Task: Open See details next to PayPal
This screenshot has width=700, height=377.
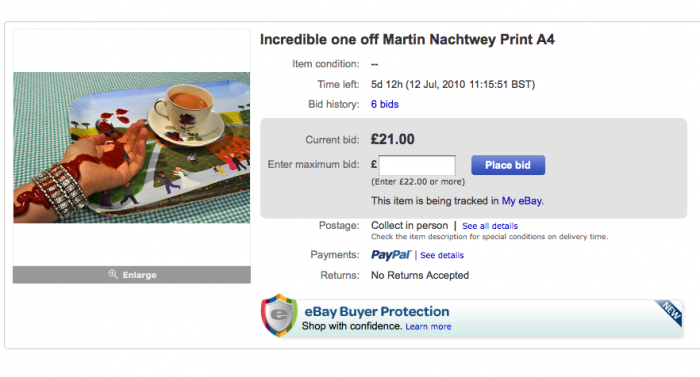Action: 442,255
